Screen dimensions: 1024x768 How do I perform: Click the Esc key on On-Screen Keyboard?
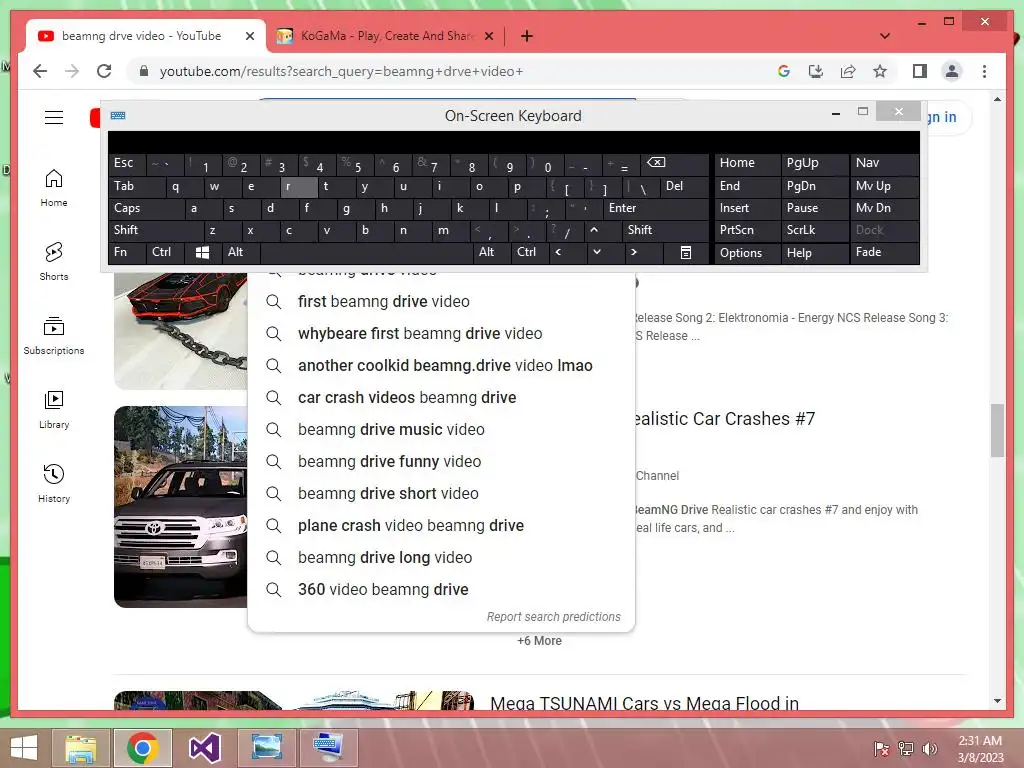(x=127, y=163)
